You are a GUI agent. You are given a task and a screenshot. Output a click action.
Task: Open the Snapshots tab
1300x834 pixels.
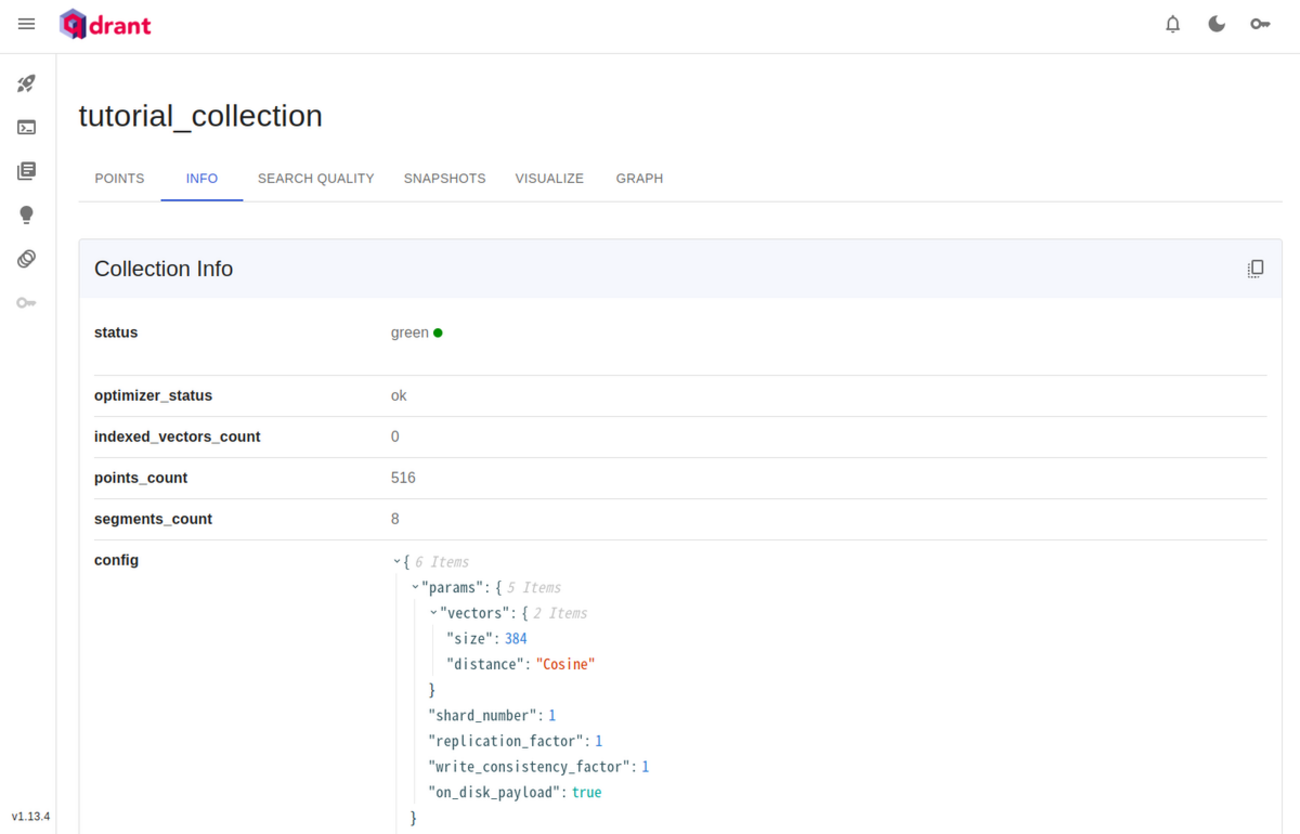pos(445,178)
